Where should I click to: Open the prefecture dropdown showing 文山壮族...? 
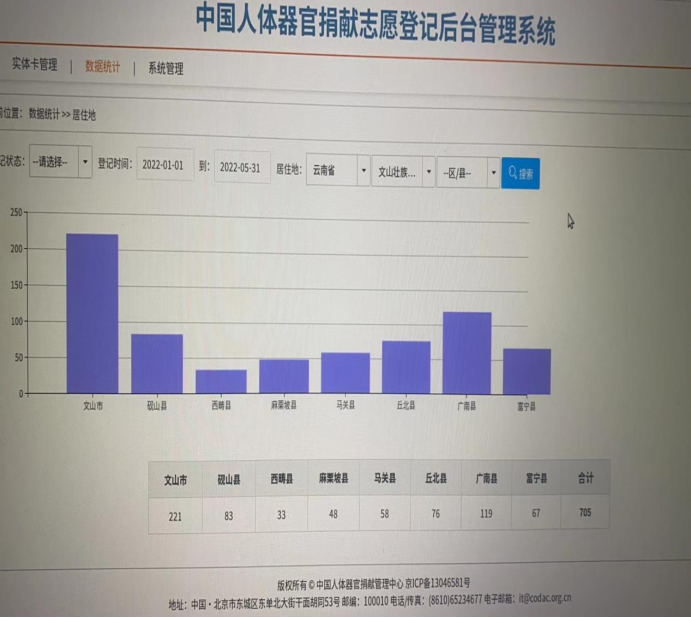coord(403,172)
